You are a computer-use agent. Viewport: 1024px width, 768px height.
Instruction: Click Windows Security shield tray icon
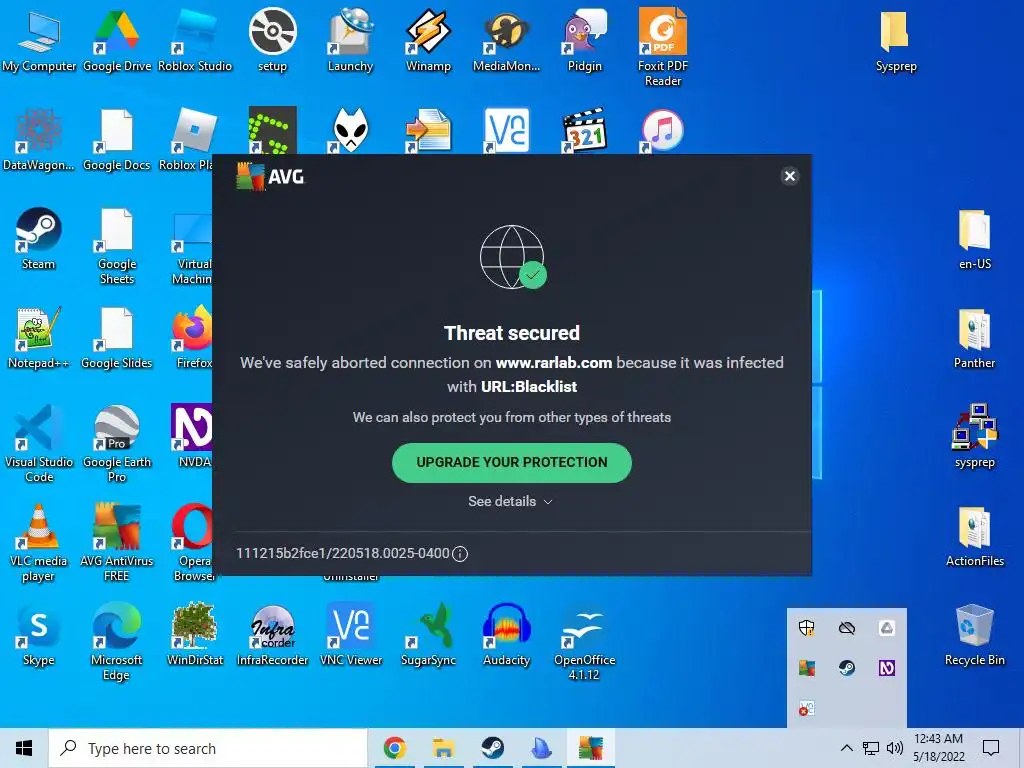tap(807, 628)
